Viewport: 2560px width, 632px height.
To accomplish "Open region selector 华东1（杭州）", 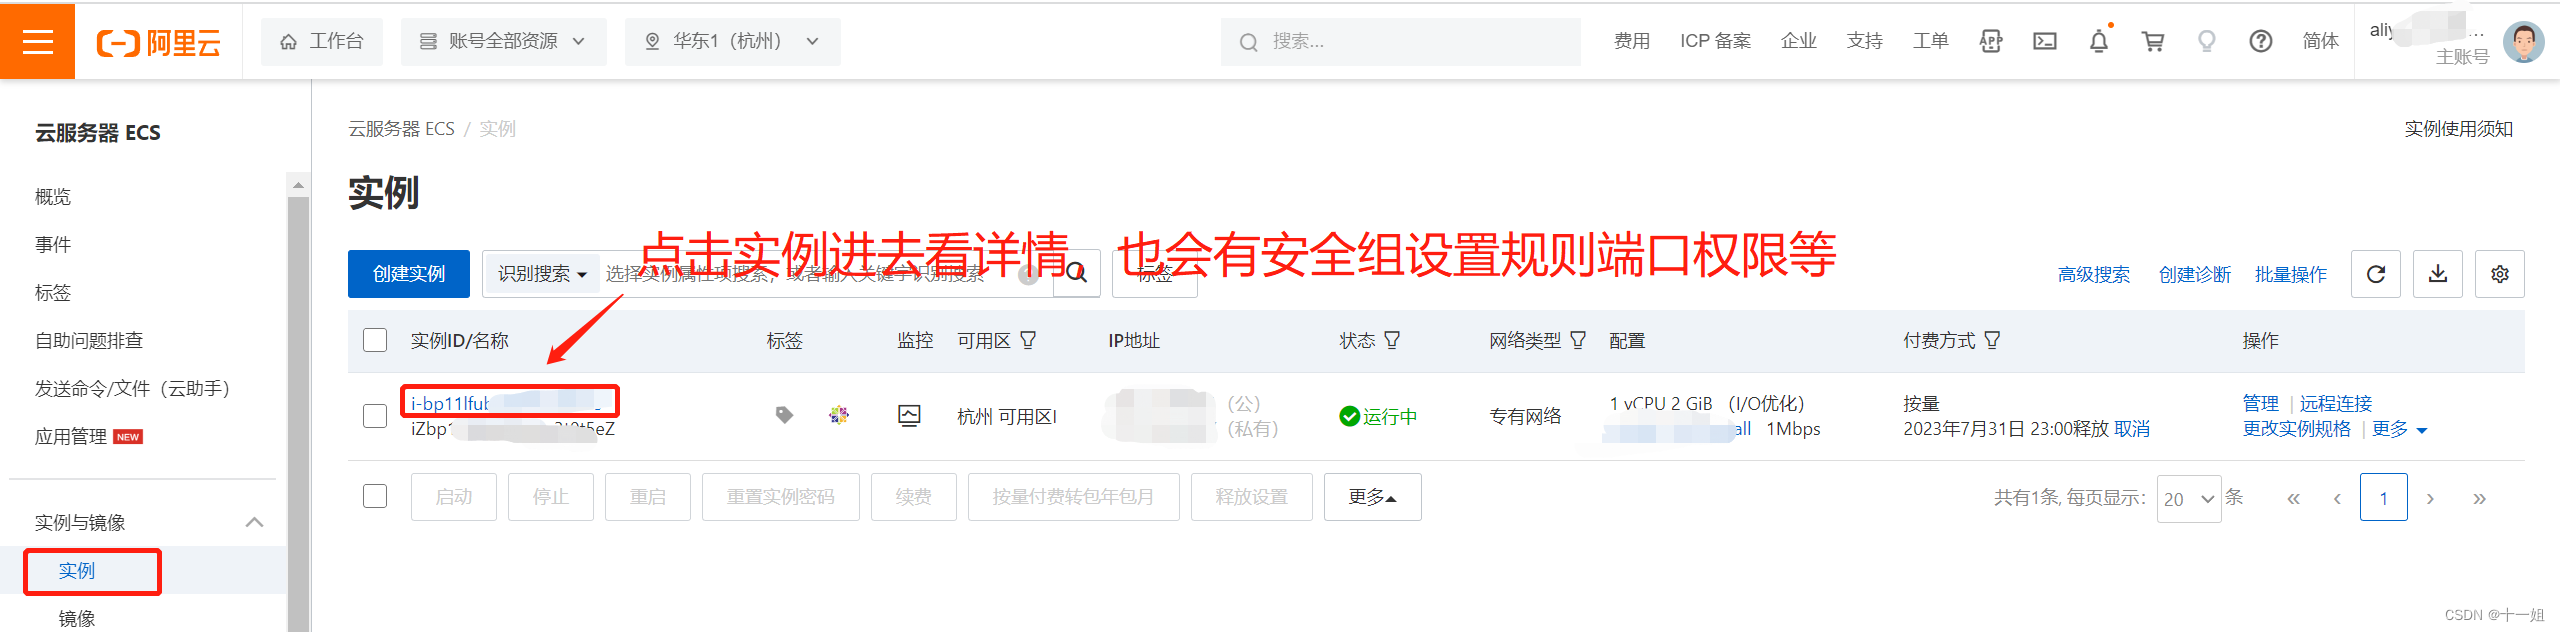I will [x=732, y=41].
